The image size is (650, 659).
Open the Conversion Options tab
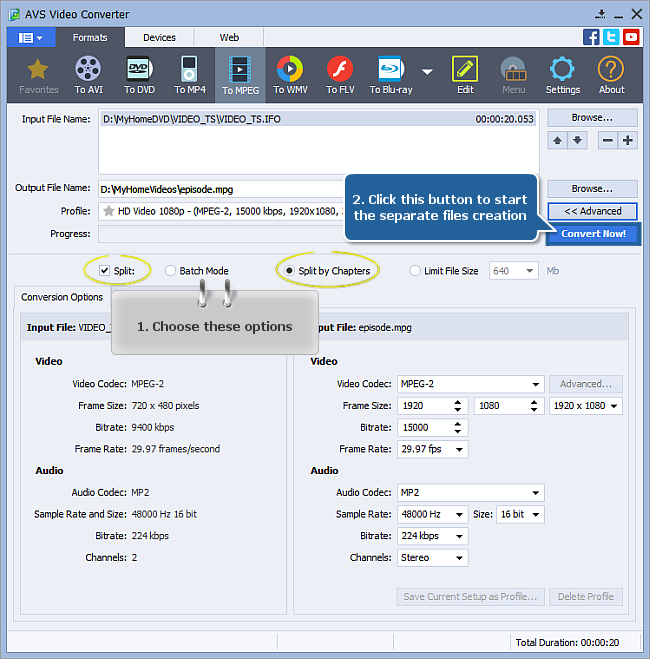(62, 297)
